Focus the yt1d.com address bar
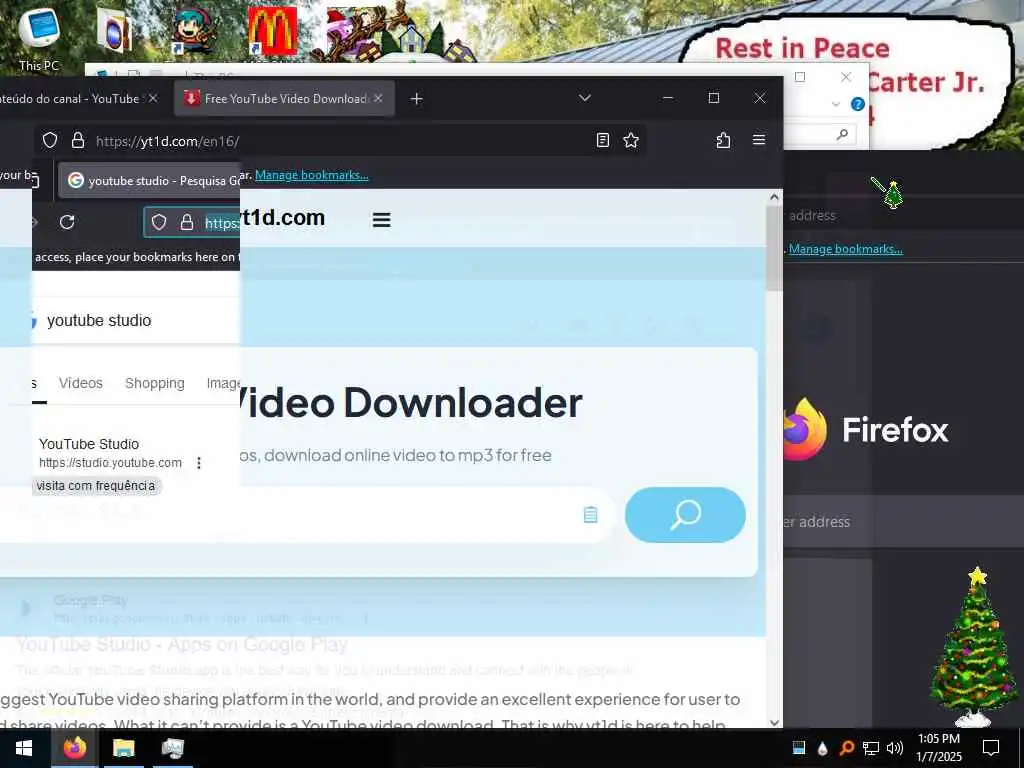The width and height of the screenshot is (1024, 768). [x=340, y=141]
